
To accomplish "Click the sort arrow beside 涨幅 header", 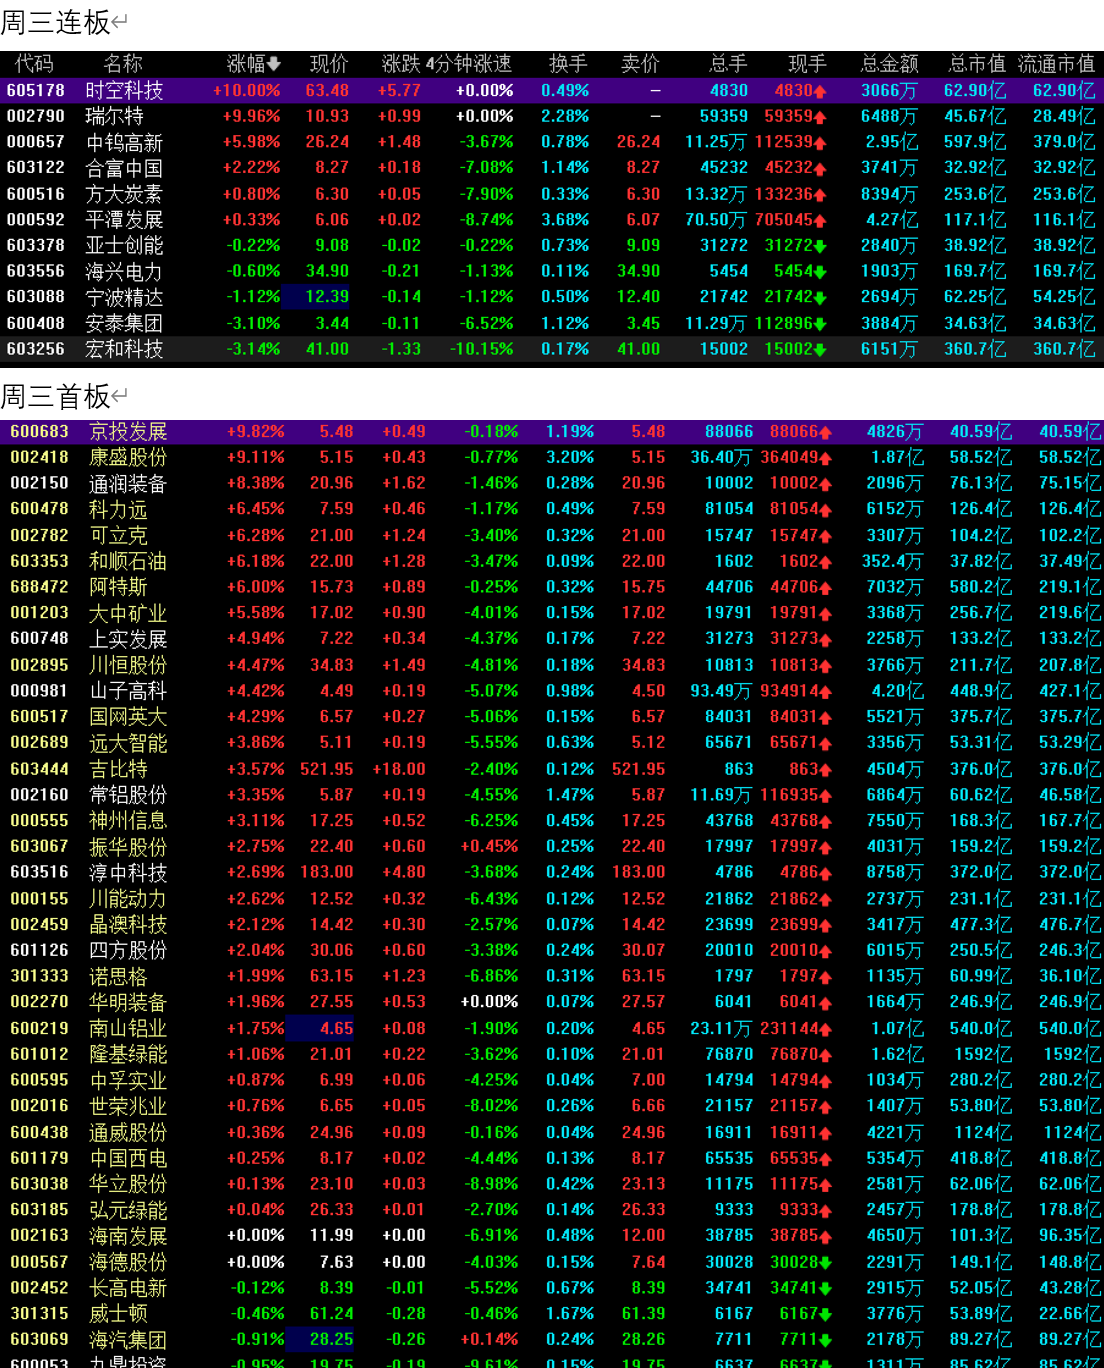I will pyautogui.click(x=274, y=65).
